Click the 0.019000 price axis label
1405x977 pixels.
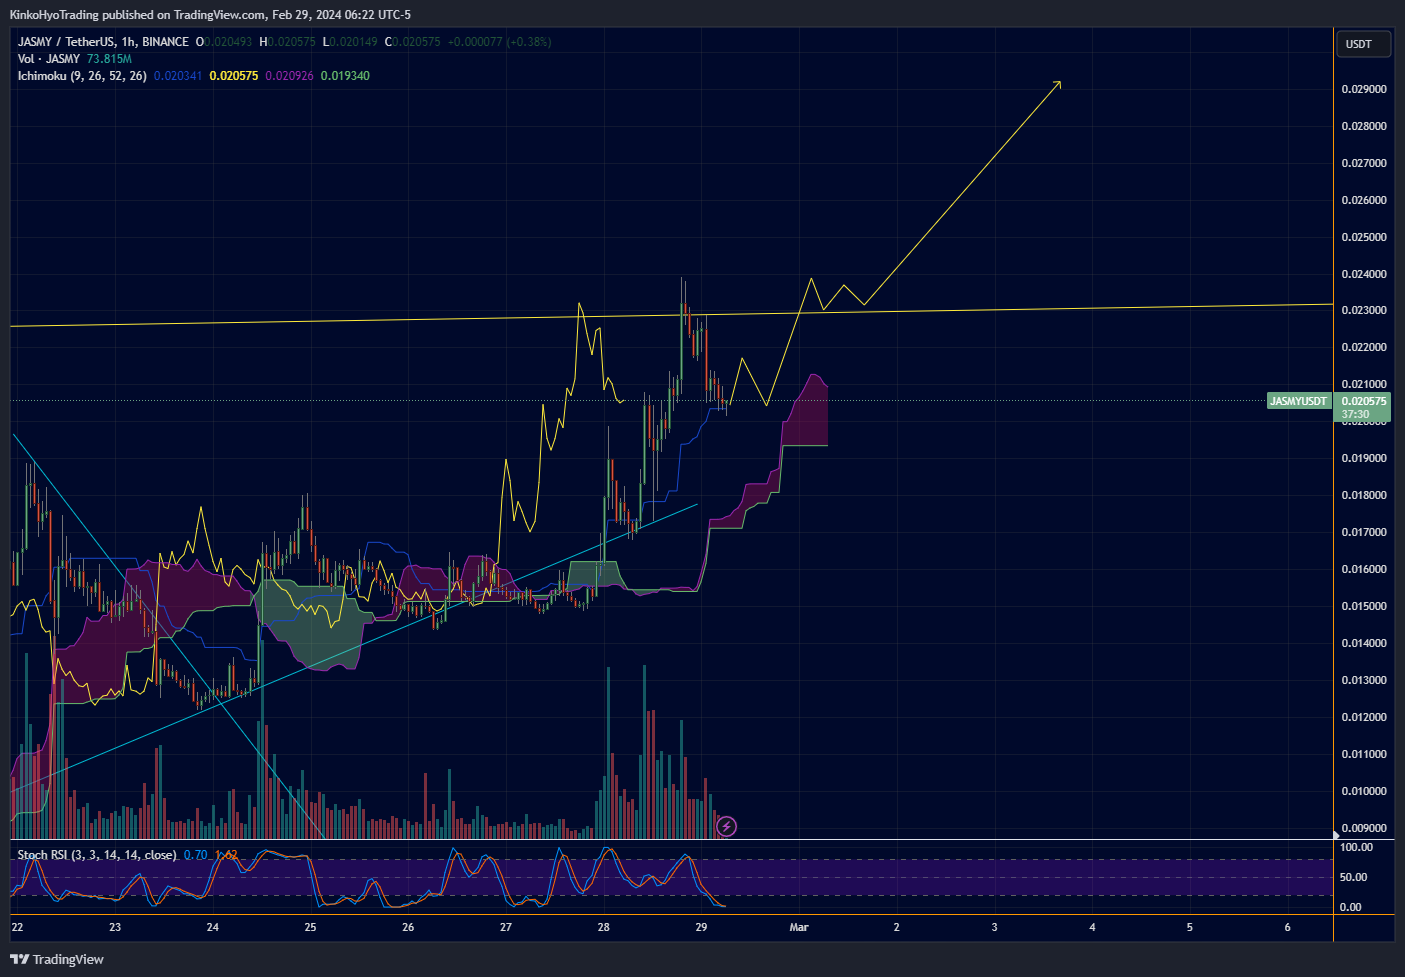(1364, 458)
